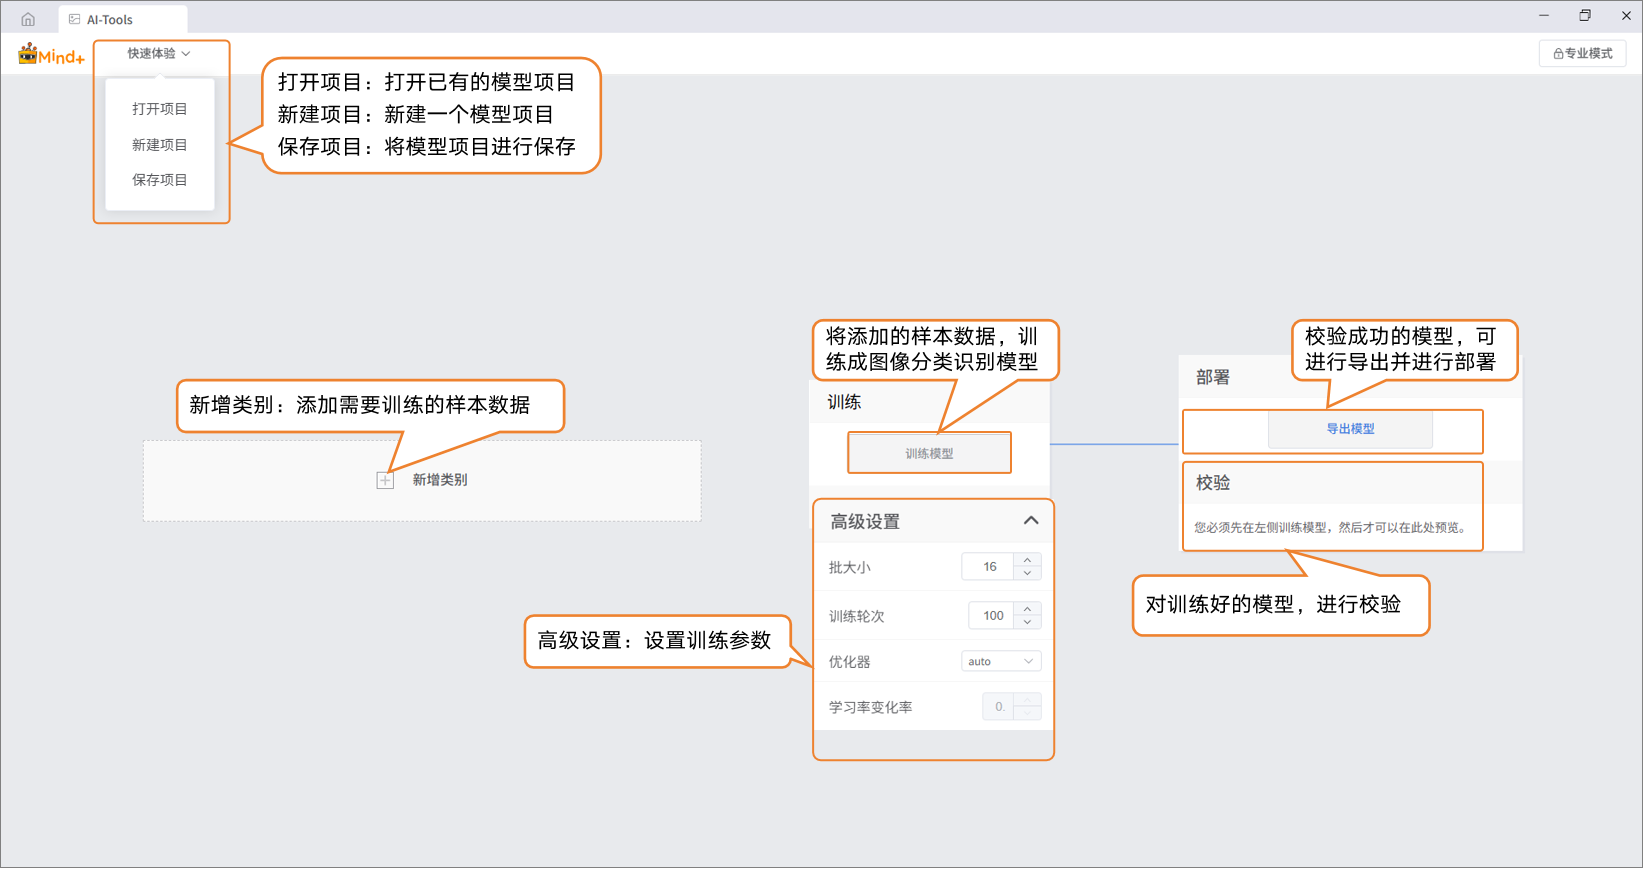Click the 学习率变化率 input field

tap(999, 707)
